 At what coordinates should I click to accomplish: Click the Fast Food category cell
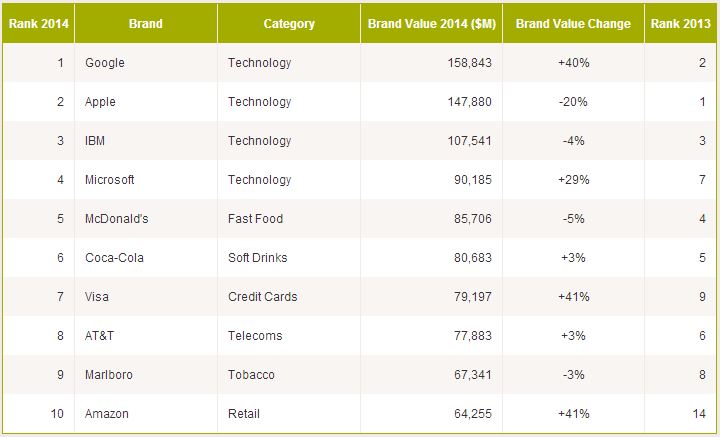pos(255,219)
